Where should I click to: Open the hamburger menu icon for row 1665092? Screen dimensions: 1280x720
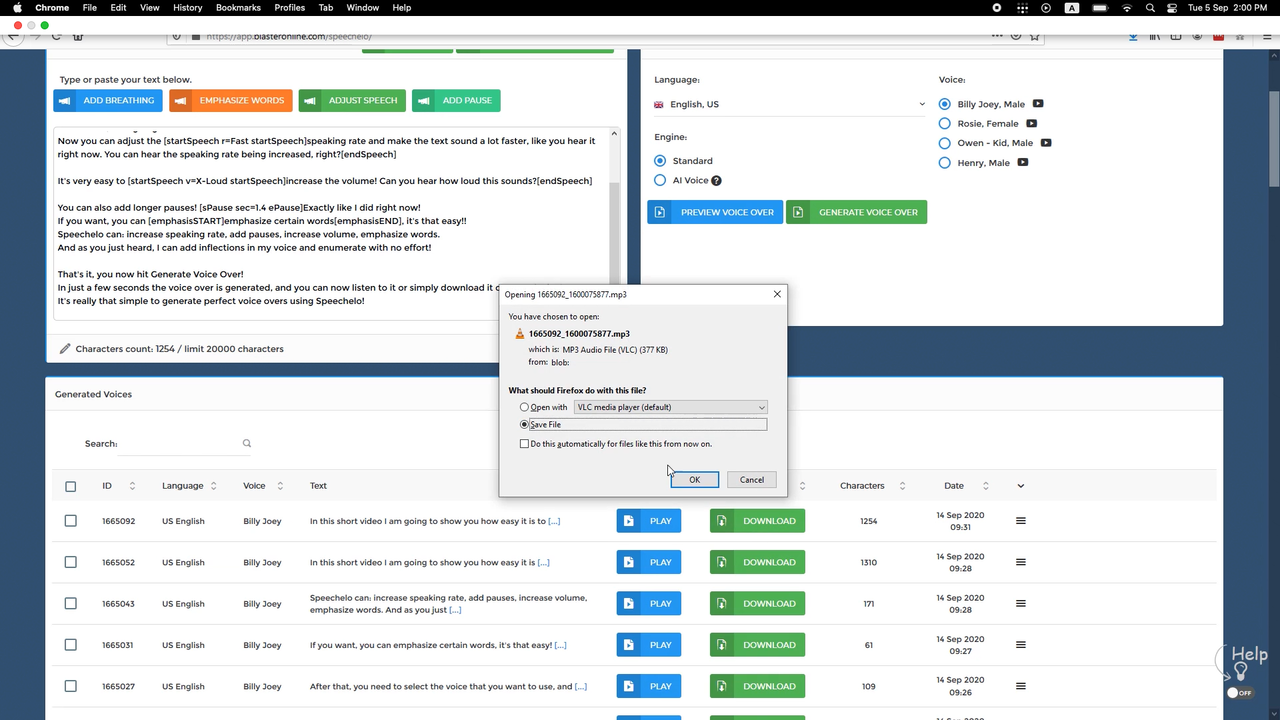pos(1021,521)
